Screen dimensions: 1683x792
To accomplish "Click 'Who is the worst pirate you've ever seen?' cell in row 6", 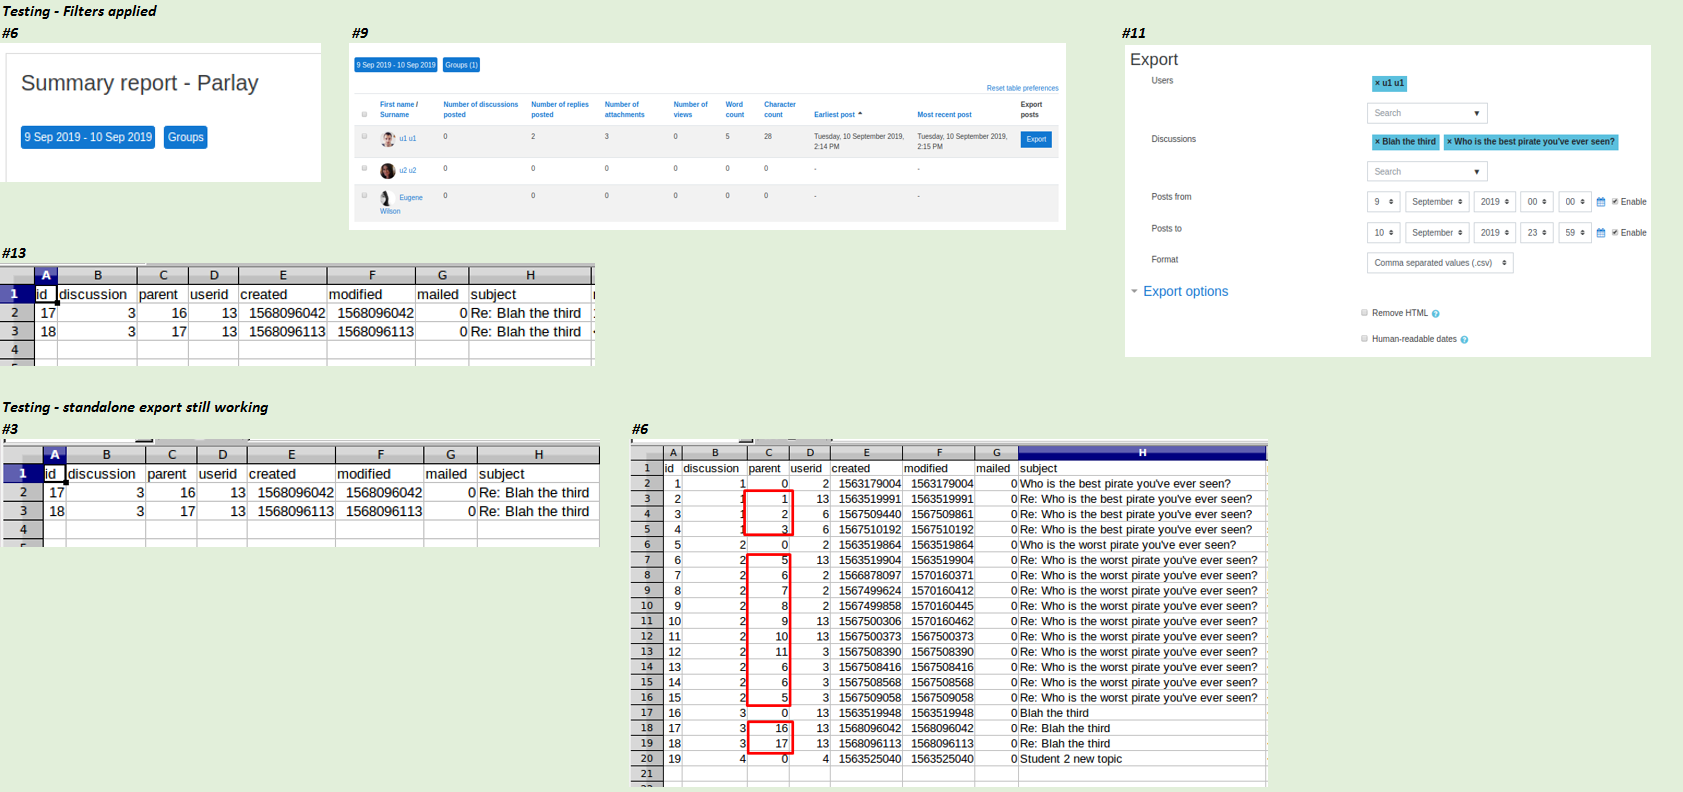I will pos(1142,545).
